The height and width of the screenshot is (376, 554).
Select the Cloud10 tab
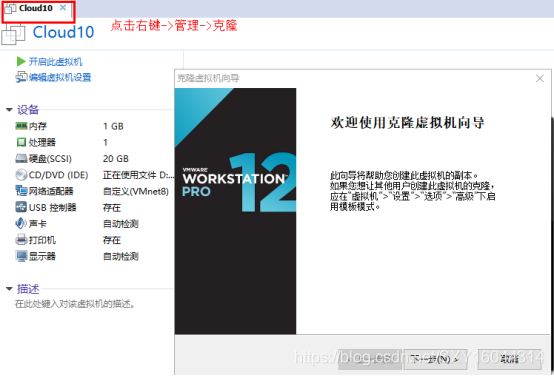38,8
